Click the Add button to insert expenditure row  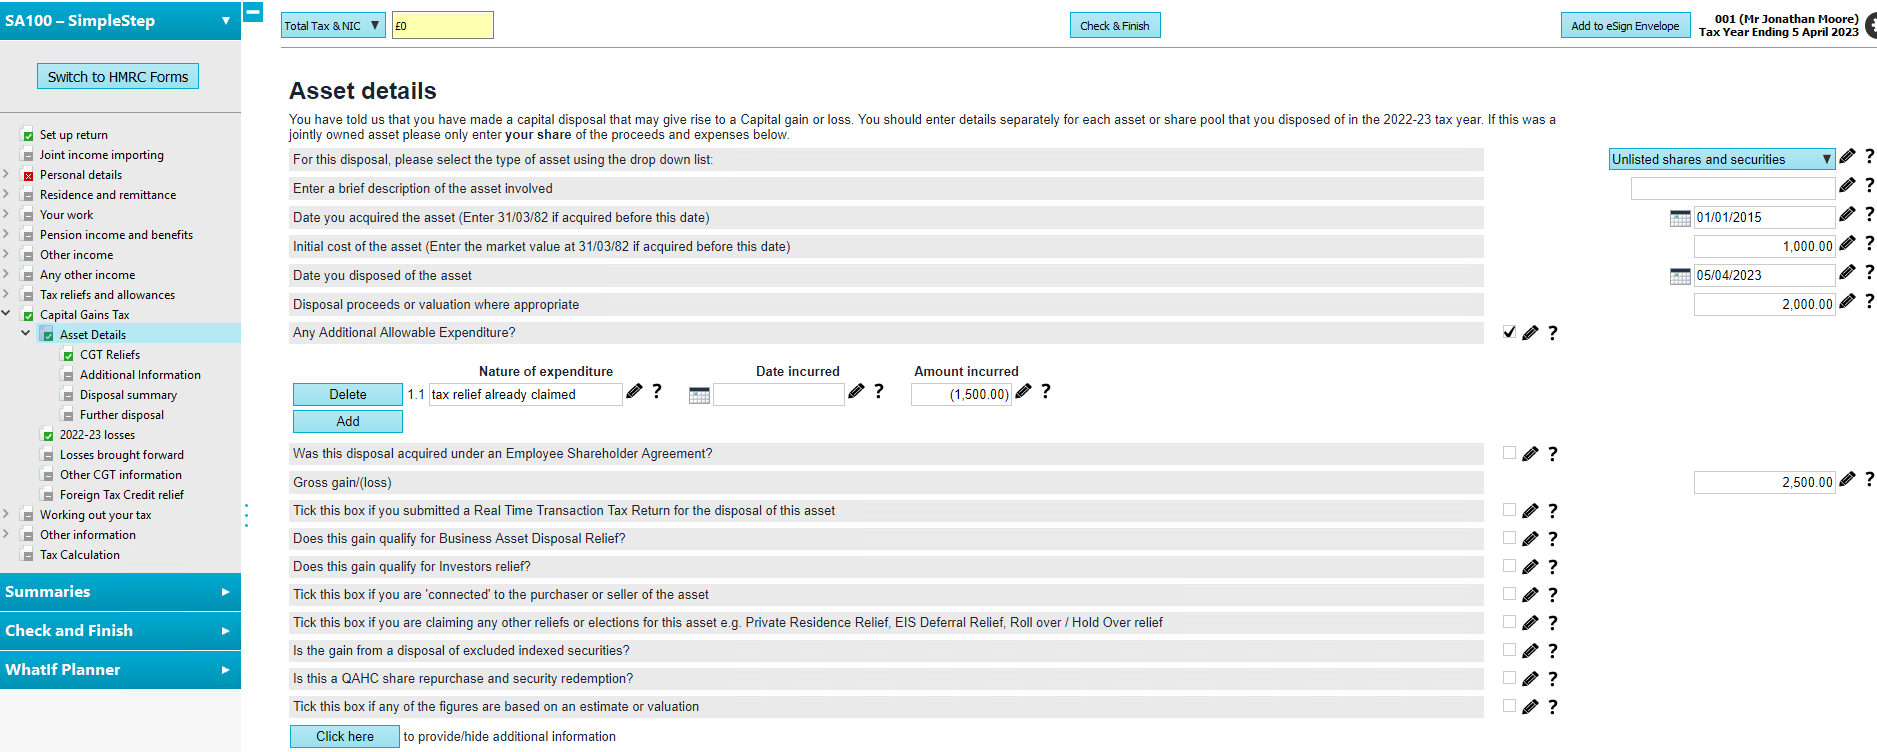tap(347, 421)
